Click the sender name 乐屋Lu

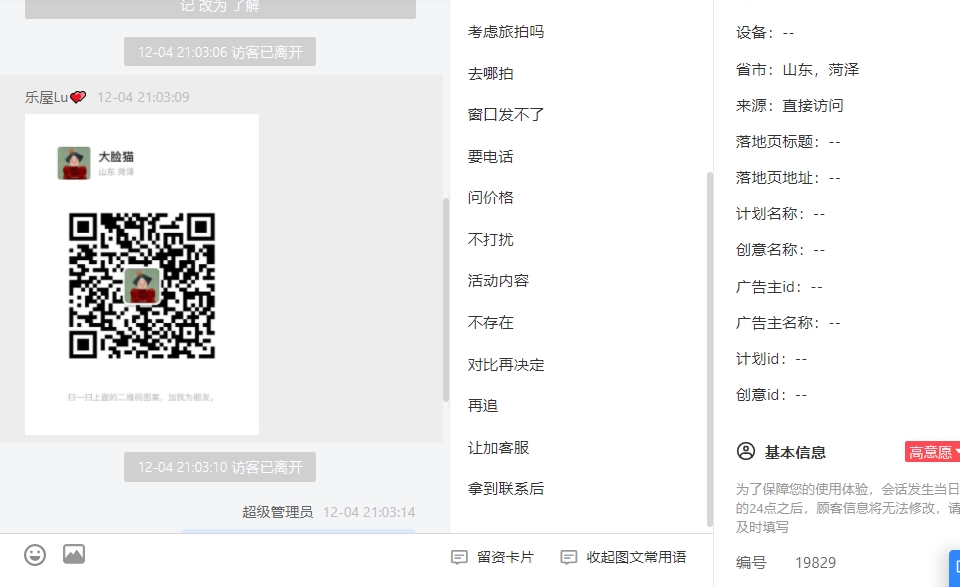(47, 97)
